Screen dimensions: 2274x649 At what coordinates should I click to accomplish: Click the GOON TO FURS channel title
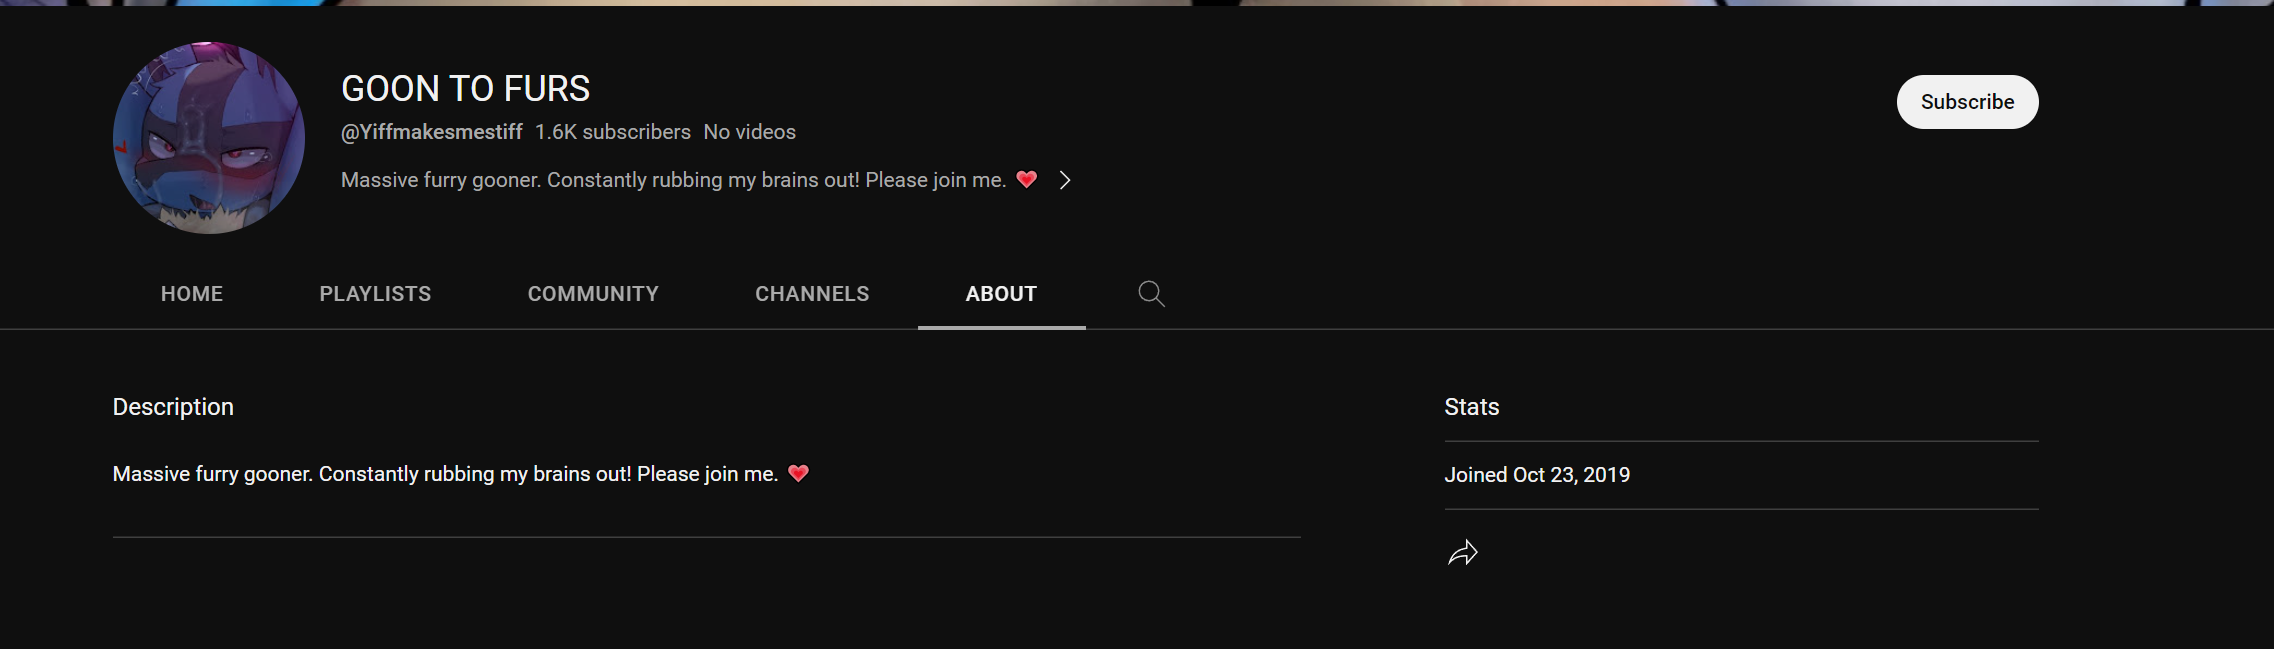tap(465, 89)
